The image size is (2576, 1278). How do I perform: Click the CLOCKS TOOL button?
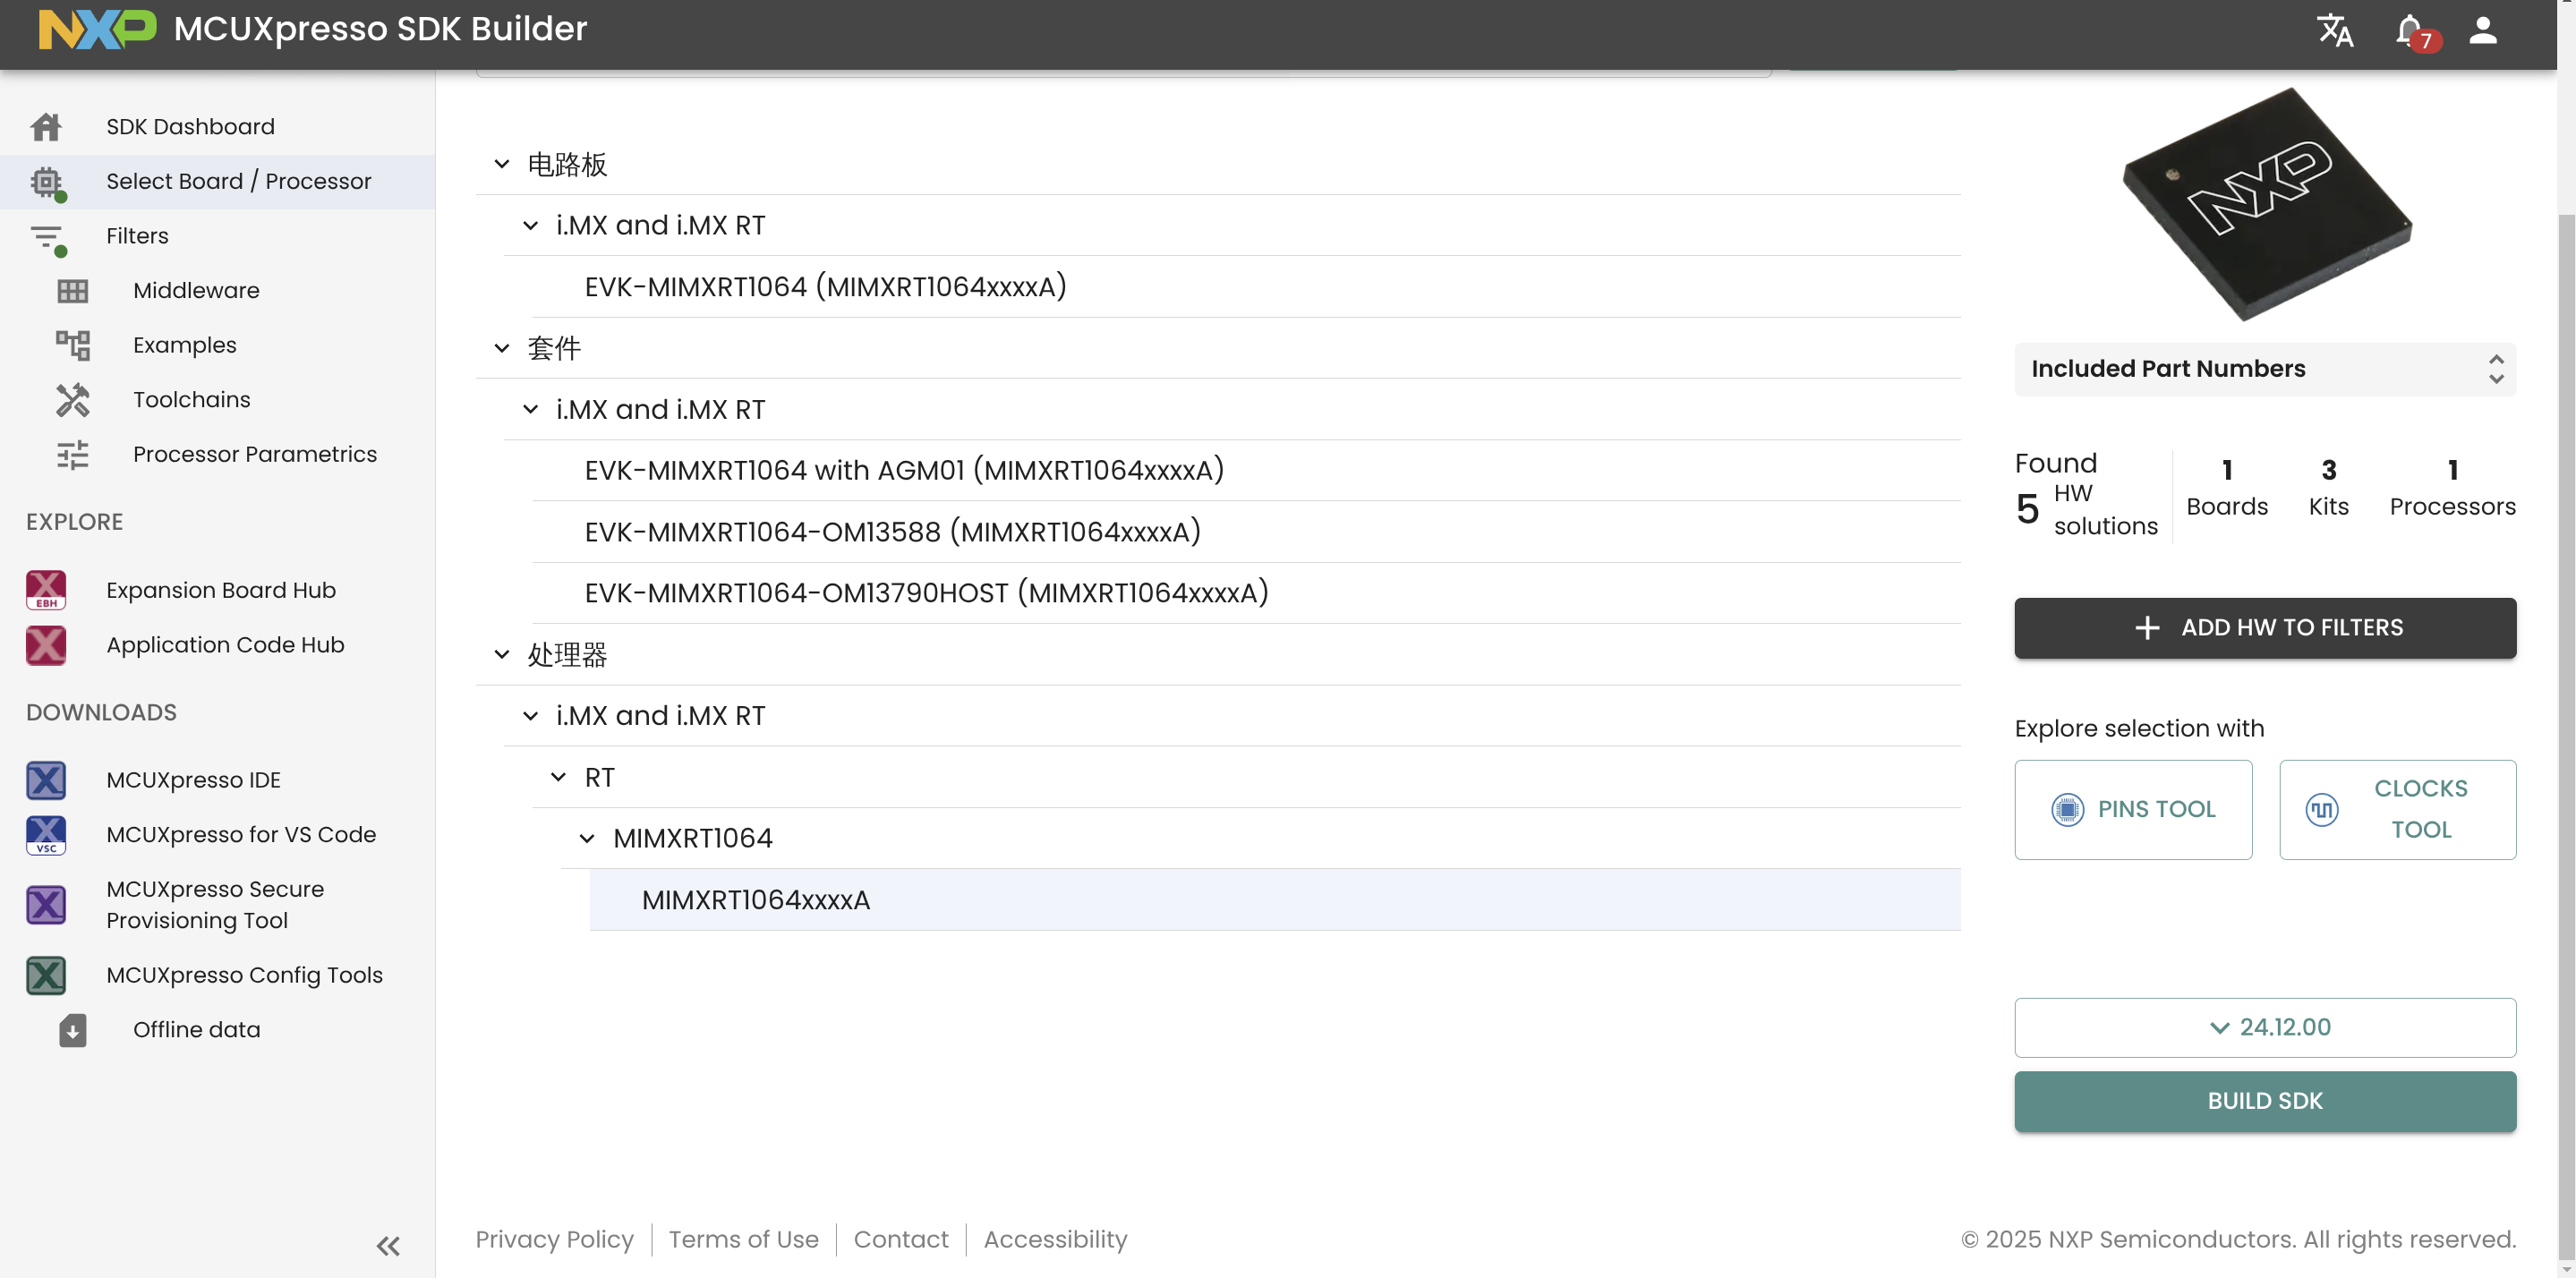[x=2397, y=809]
